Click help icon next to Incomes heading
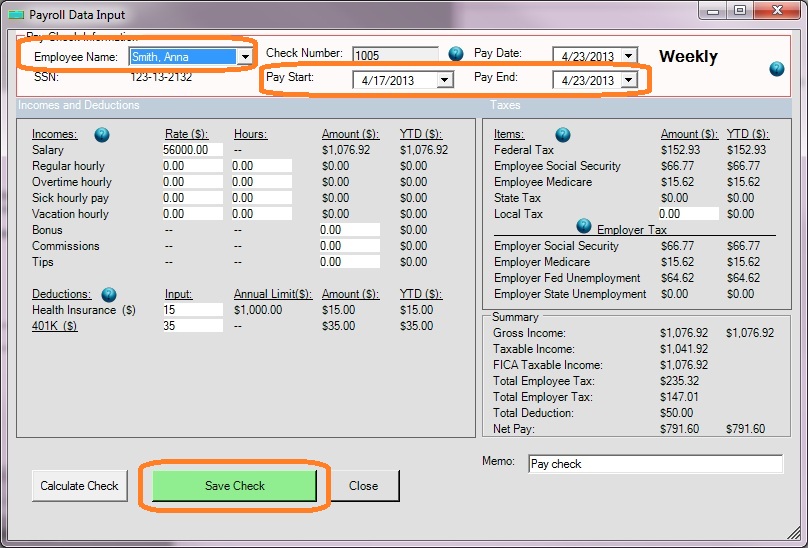This screenshot has width=808, height=548. coord(102,134)
